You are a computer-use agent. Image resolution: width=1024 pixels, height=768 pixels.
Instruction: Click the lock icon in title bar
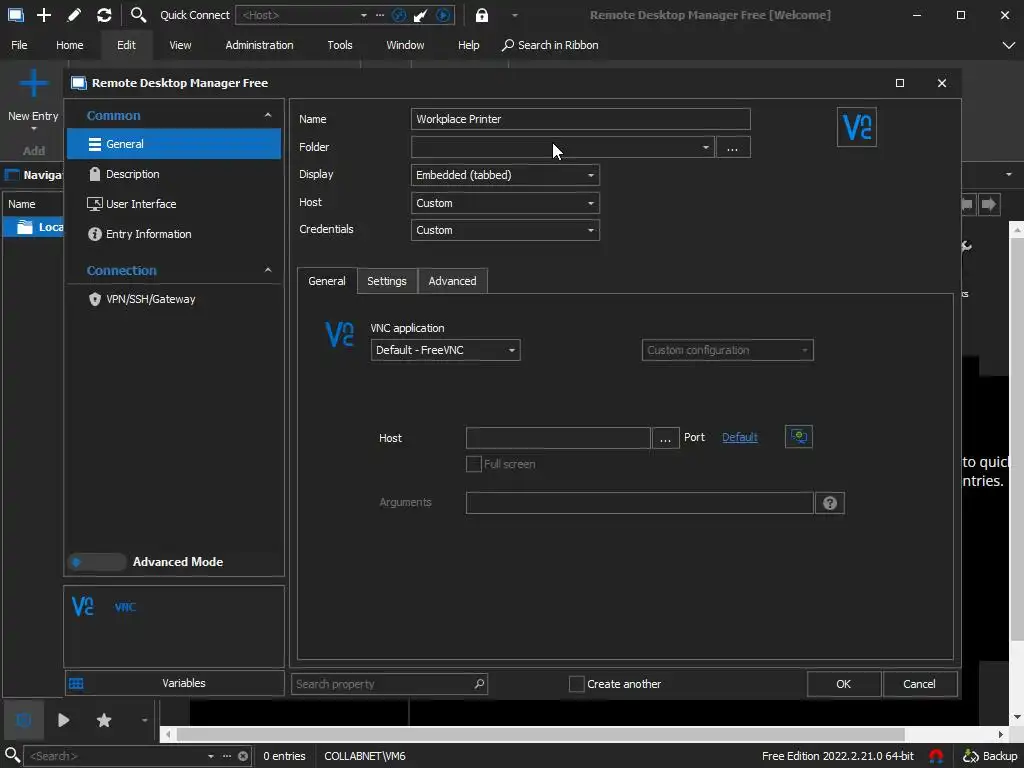[x=481, y=14]
